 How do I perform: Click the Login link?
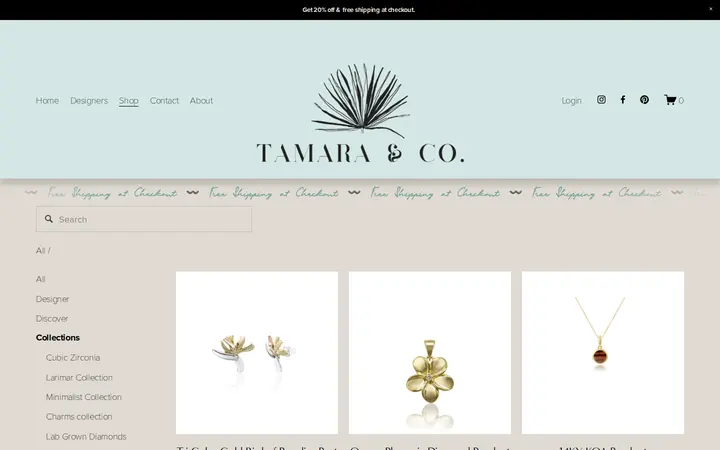(571, 101)
